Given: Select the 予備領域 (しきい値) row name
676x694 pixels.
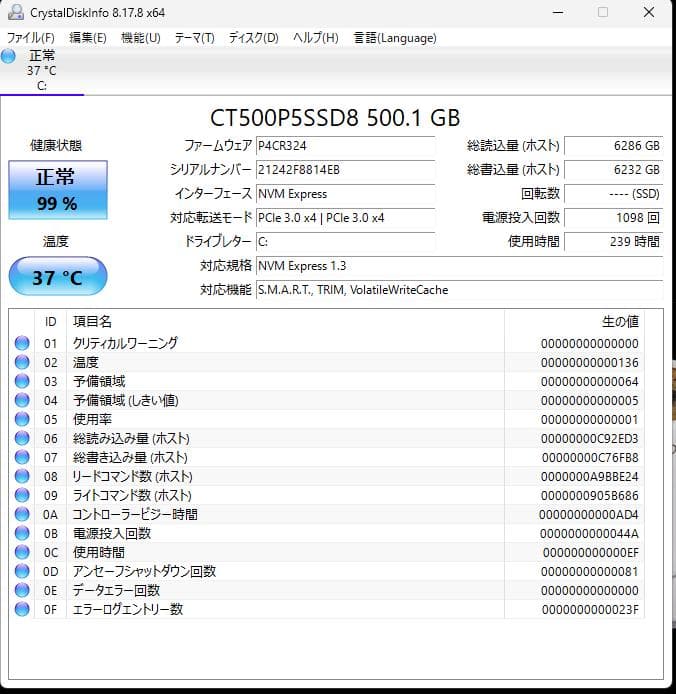Looking at the screenshot, I should tap(126, 401).
